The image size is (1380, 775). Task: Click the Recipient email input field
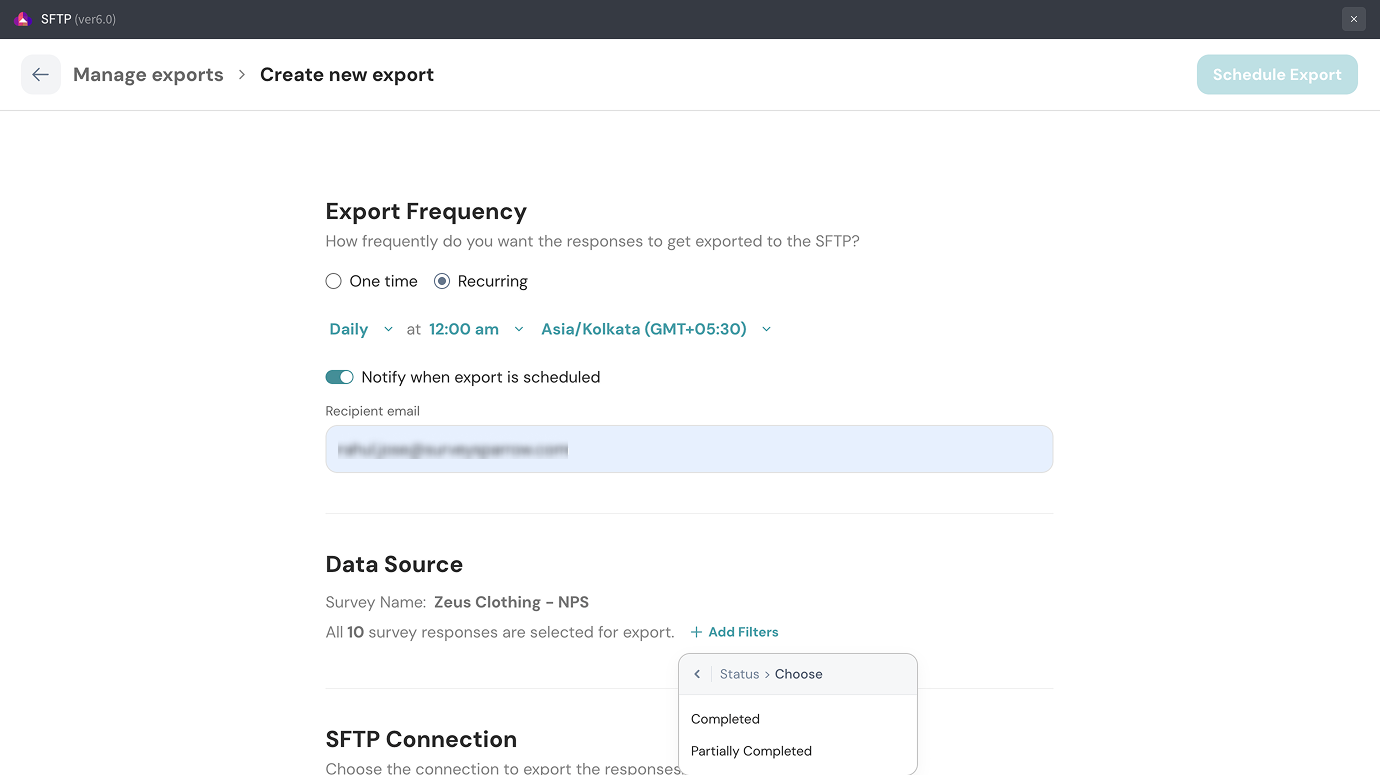tap(689, 449)
